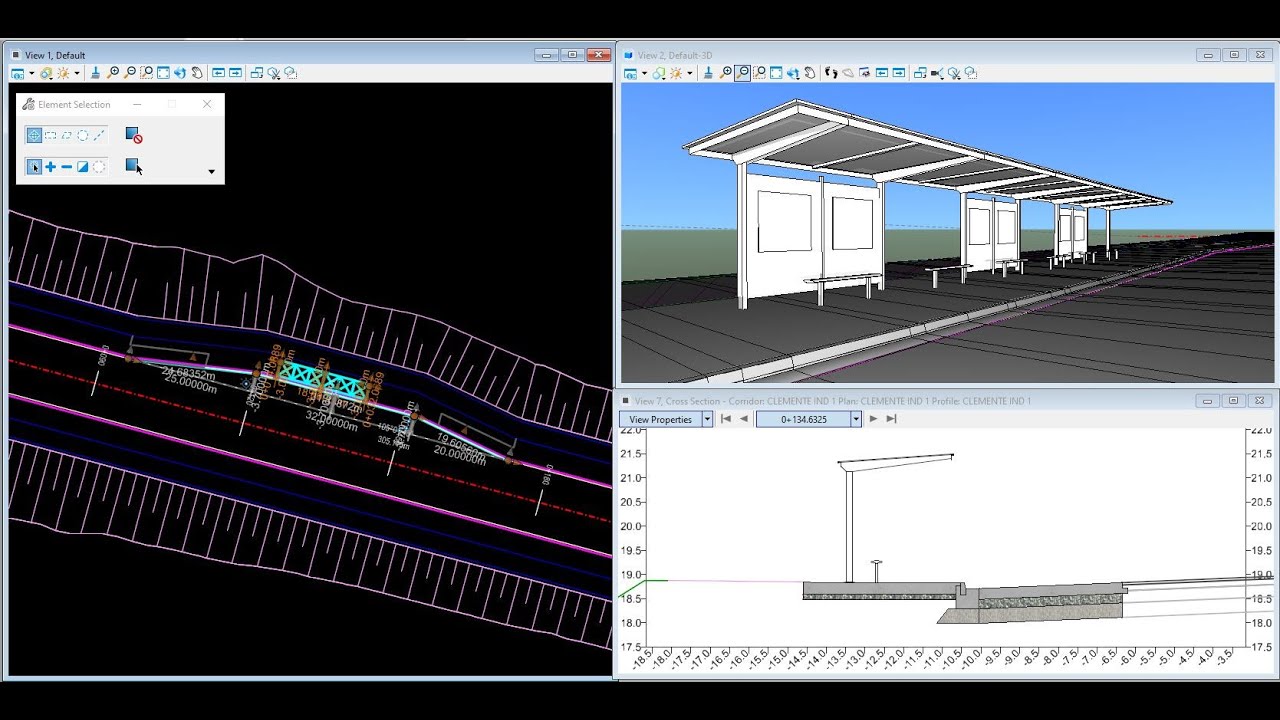The height and width of the screenshot is (720, 1280).
Task: Expand View Properties dropdown arrow
Action: pyautogui.click(x=707, y=419)
